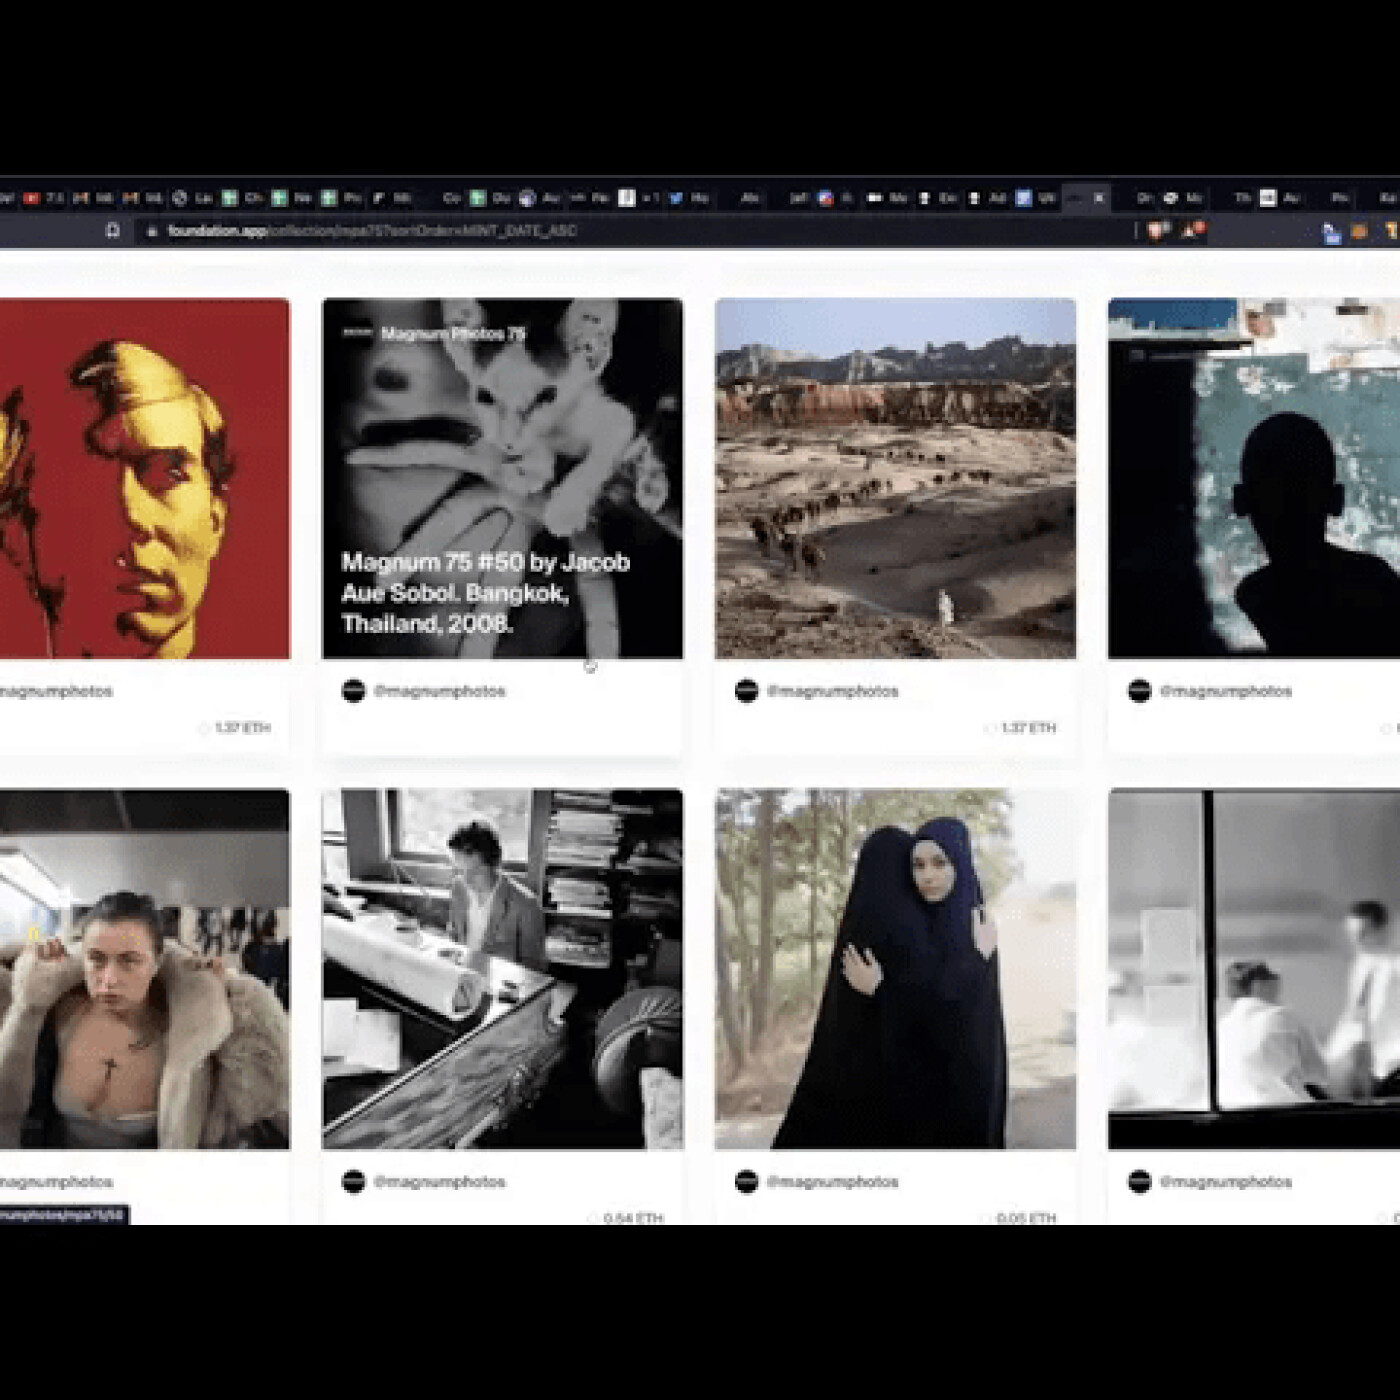This screenshot has width=1400, height=1400.
Task: Click the small Magnum logo on the #50 card
Action: coord(357,333)
